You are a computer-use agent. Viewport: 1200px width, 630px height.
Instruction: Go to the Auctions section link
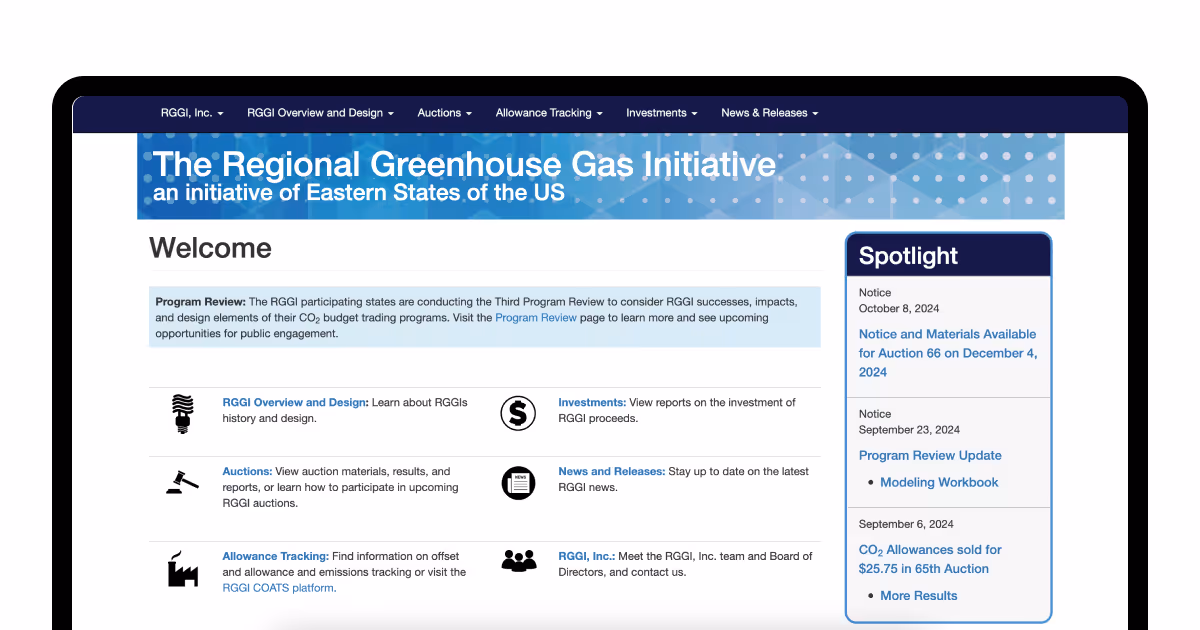click(x=247, y=471)
